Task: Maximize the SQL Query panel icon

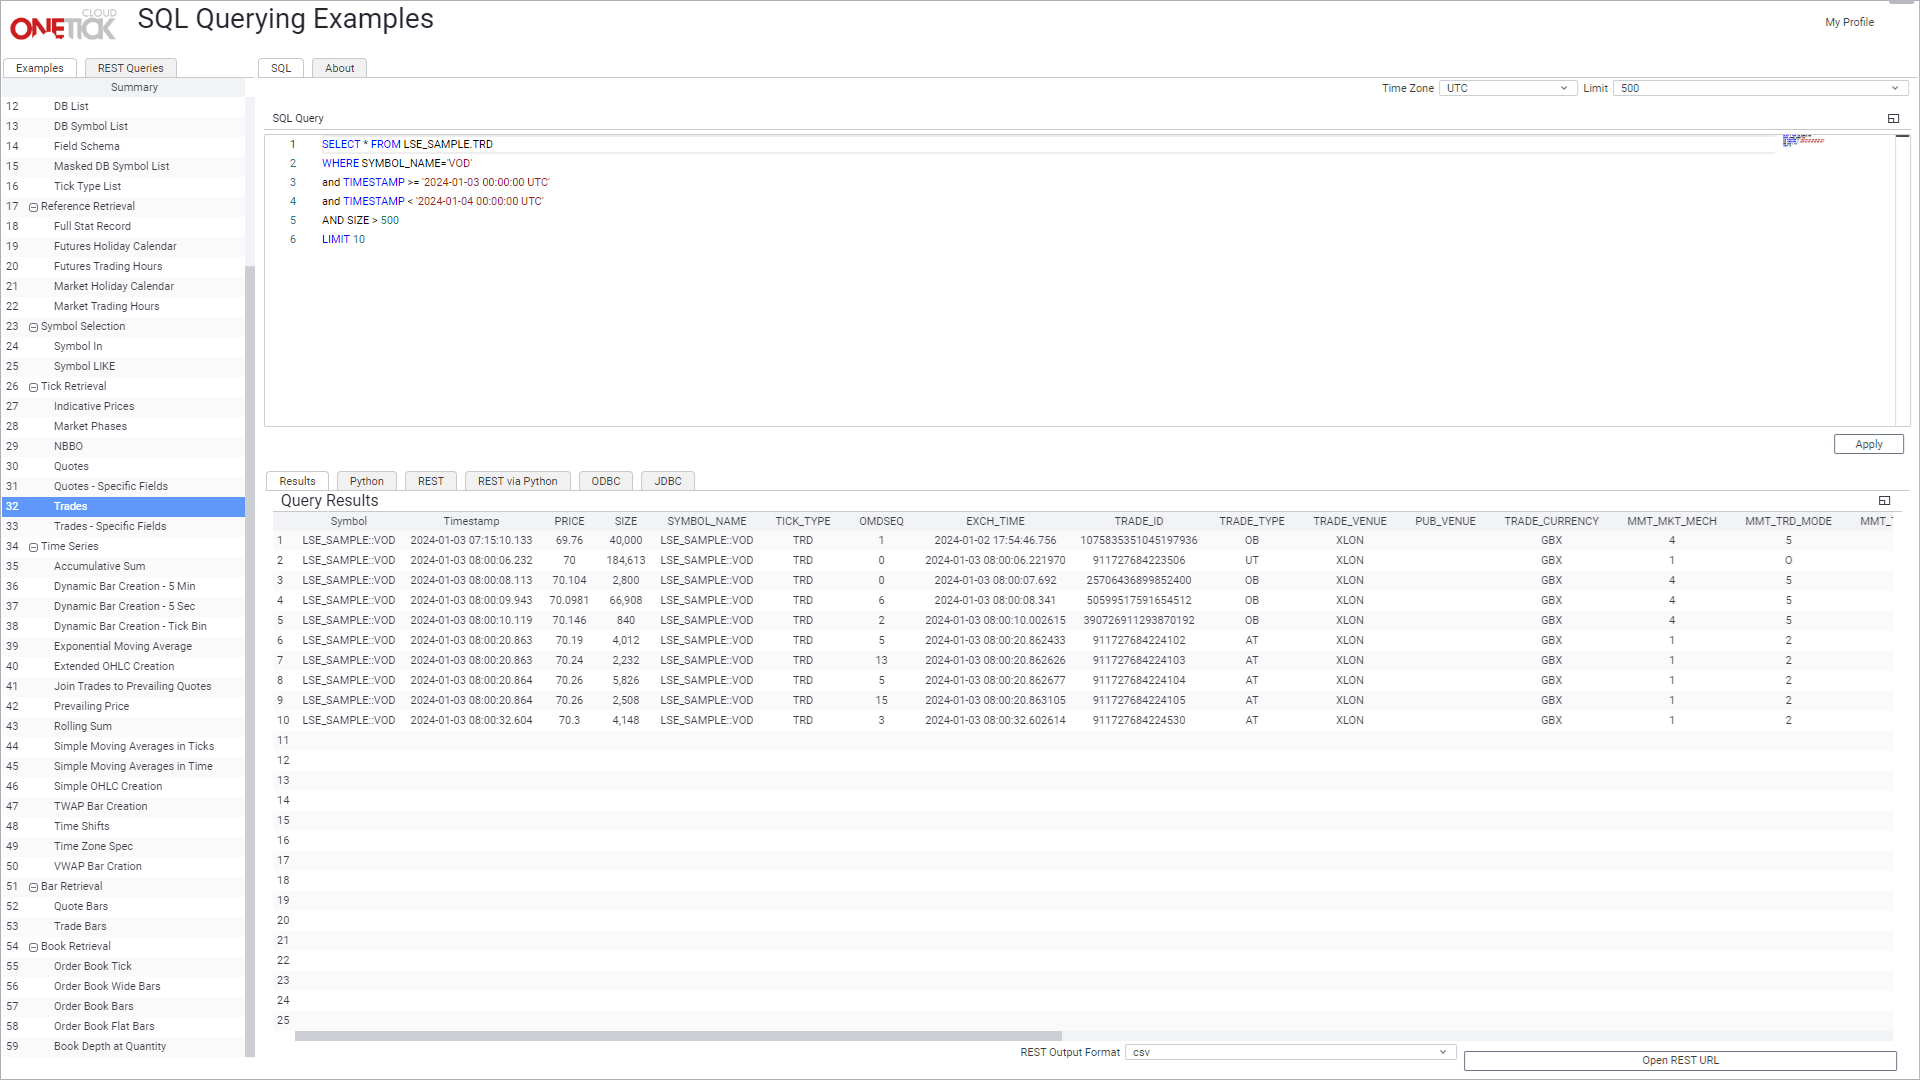Action: pos(1893,119)
